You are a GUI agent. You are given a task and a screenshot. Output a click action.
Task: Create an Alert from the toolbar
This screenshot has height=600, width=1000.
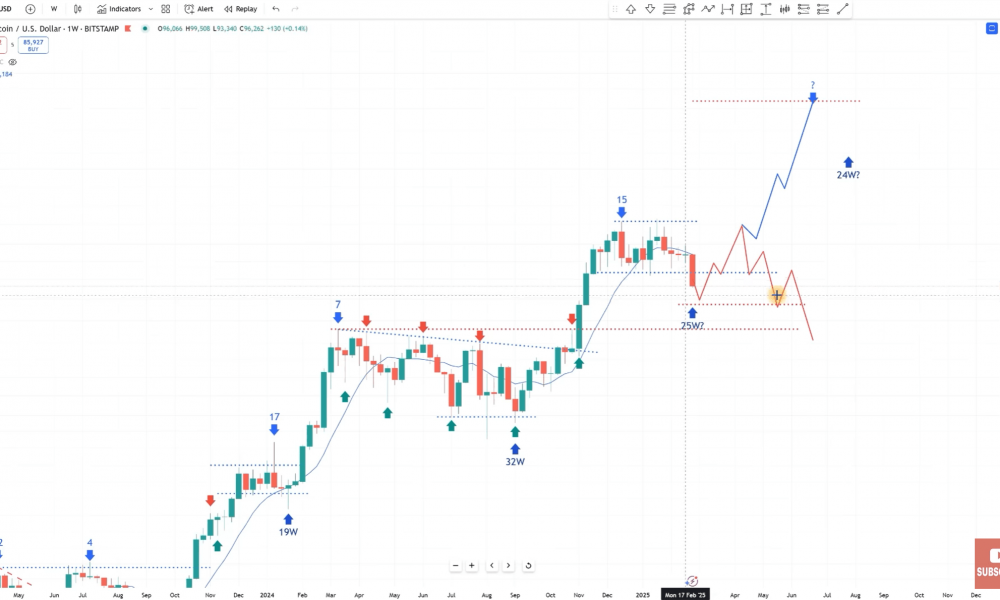click(x=199, y=9)
